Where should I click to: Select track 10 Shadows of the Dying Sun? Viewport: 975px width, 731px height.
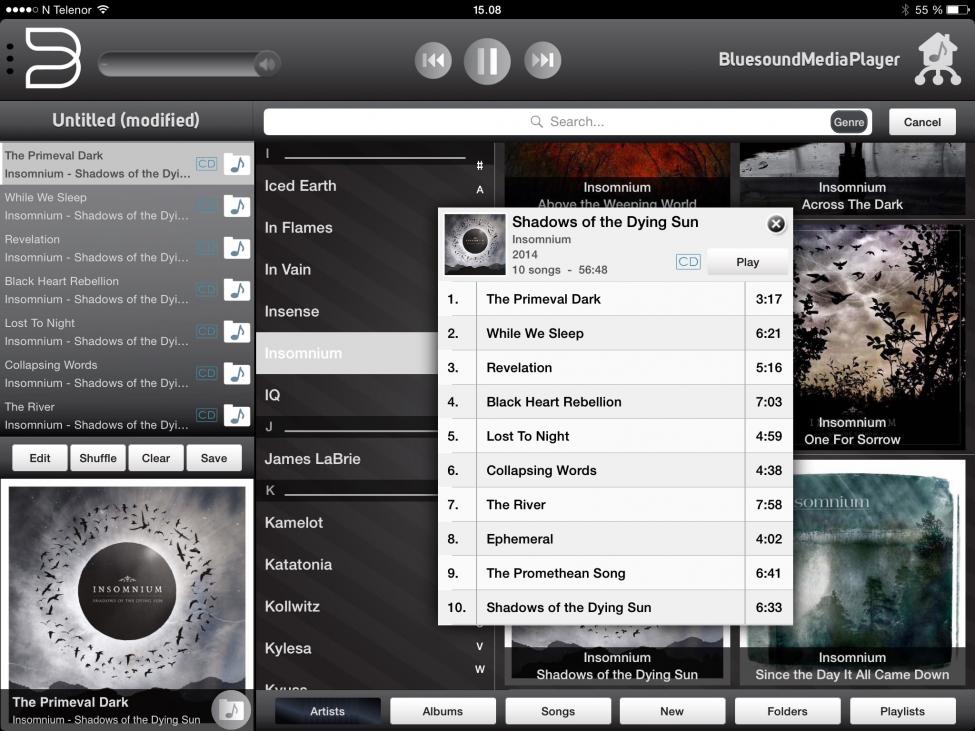[x=616, y=607]
